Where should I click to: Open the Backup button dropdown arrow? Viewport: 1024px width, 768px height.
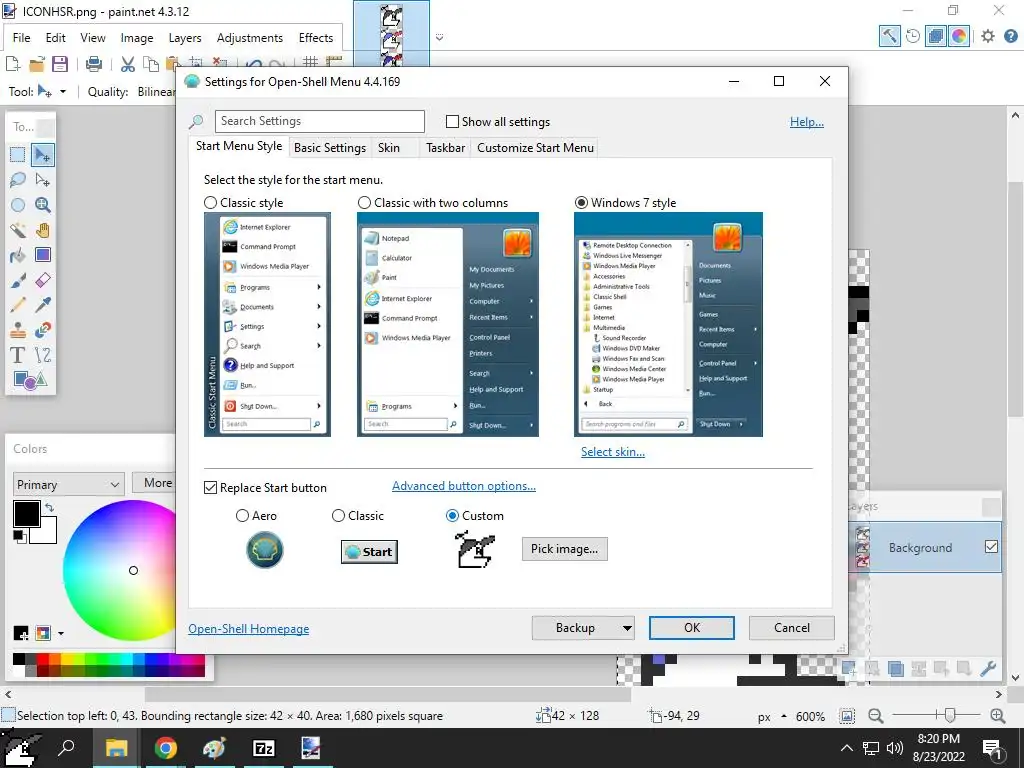(626, 628)
